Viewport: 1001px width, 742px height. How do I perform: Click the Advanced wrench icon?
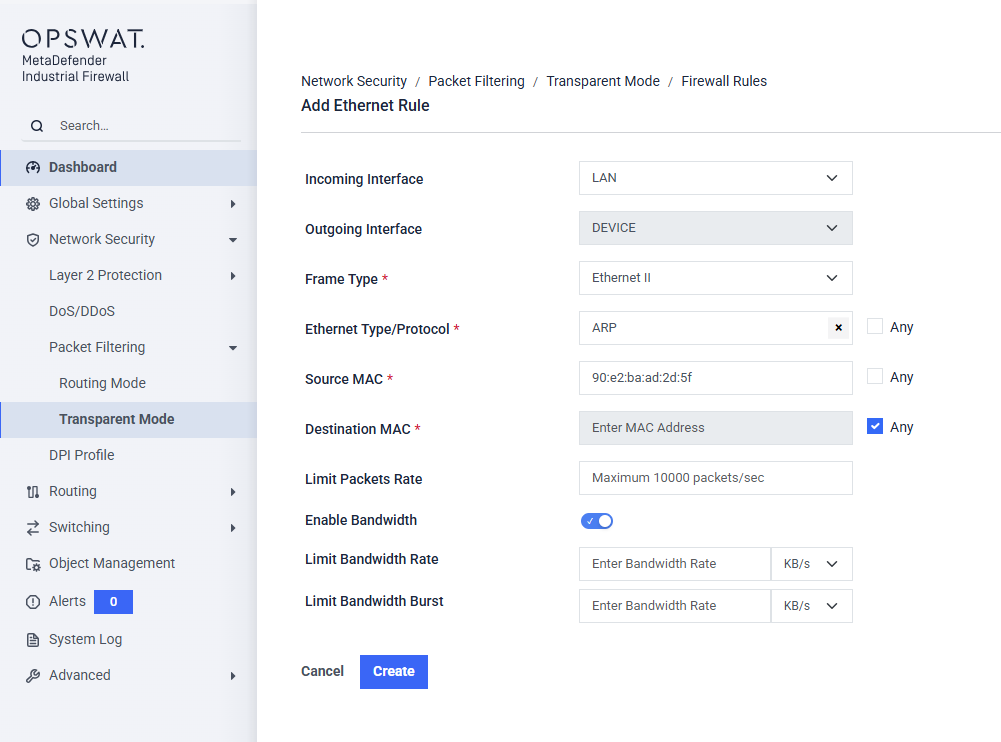[x=33, y=676]
